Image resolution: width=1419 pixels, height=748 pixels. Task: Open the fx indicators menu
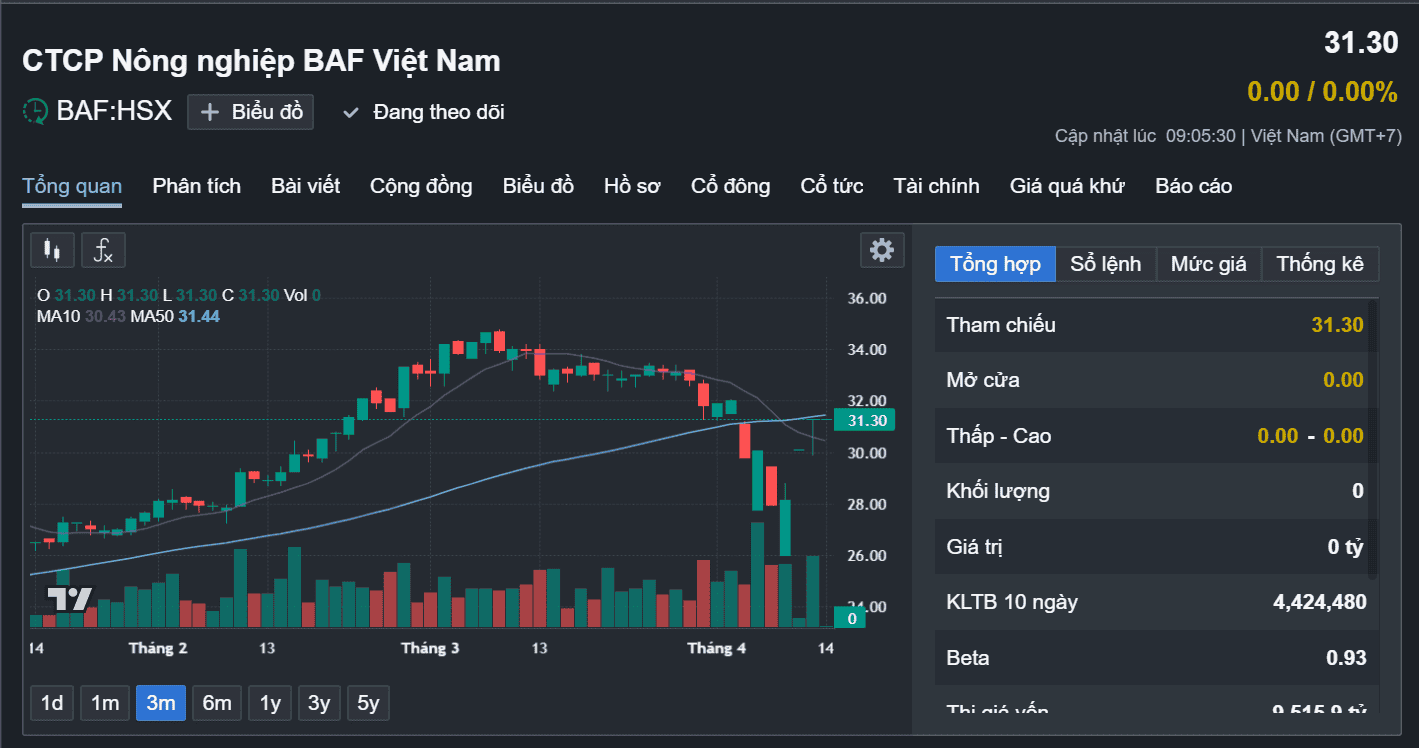(x=103, y=250)
